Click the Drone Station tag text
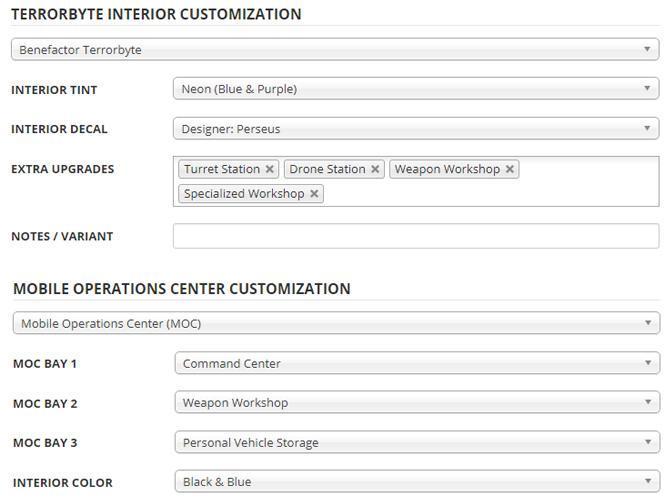 pyautogui.click(x=327, y=169)
